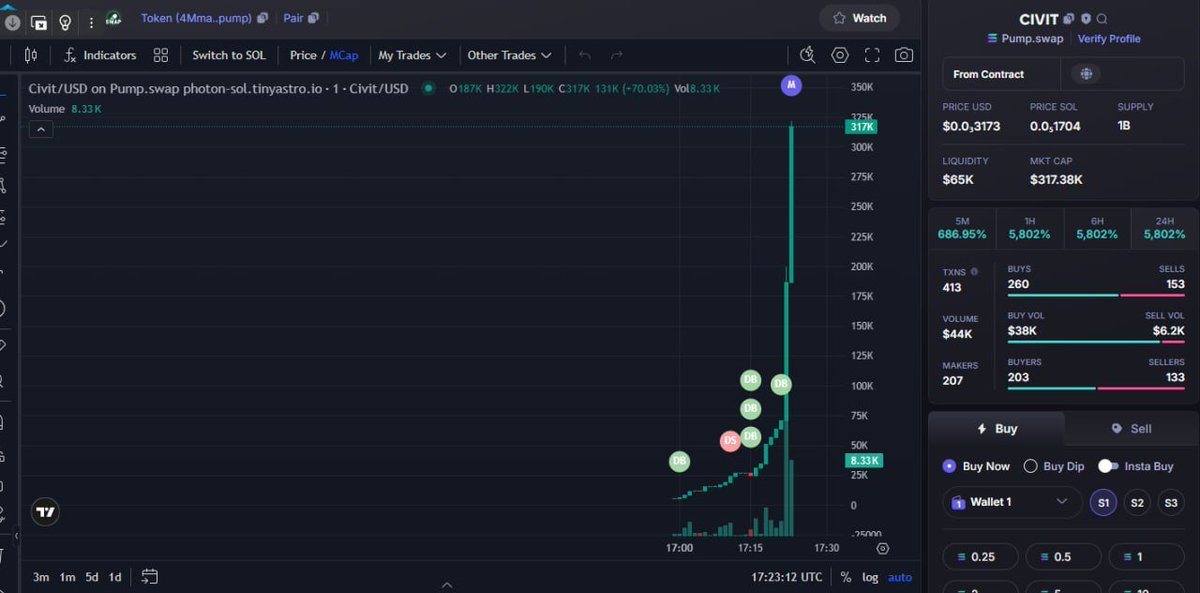This screenshot has height=593, width=1200.
Task: Set chart range to 3m
Action: (41, 577)
